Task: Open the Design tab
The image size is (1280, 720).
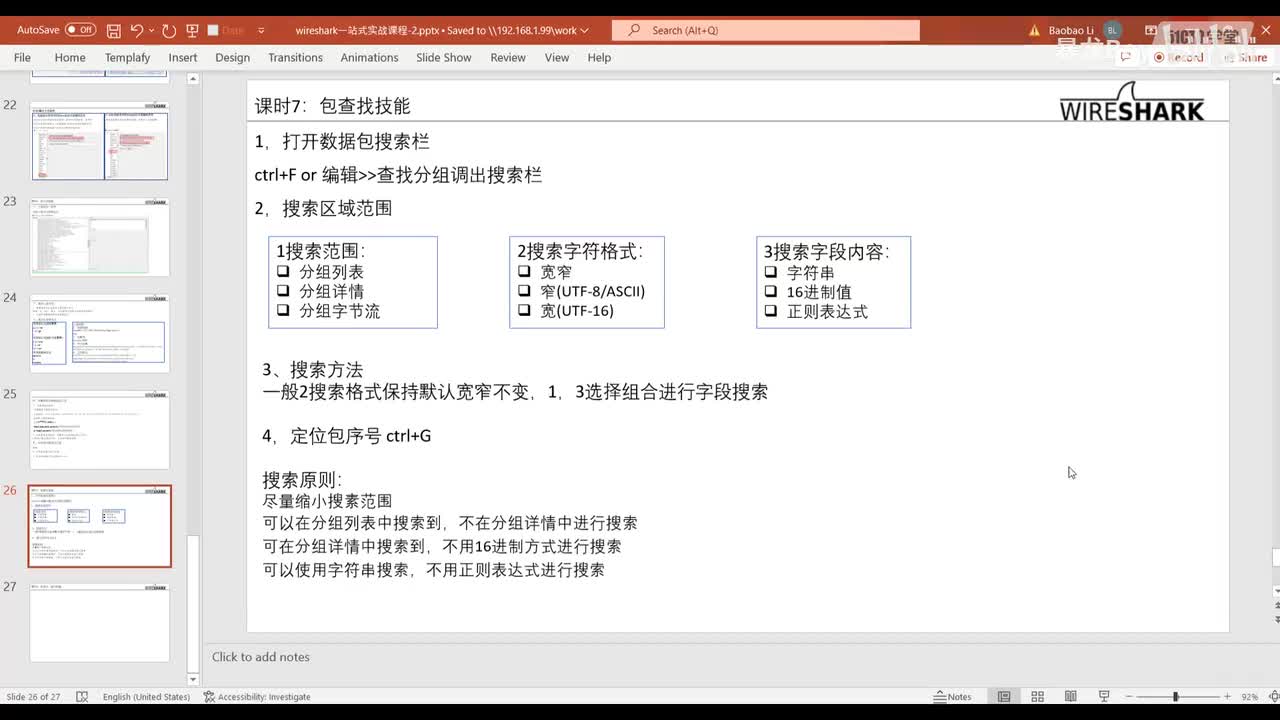Action: pyautogui.click(x=232, y=58)
